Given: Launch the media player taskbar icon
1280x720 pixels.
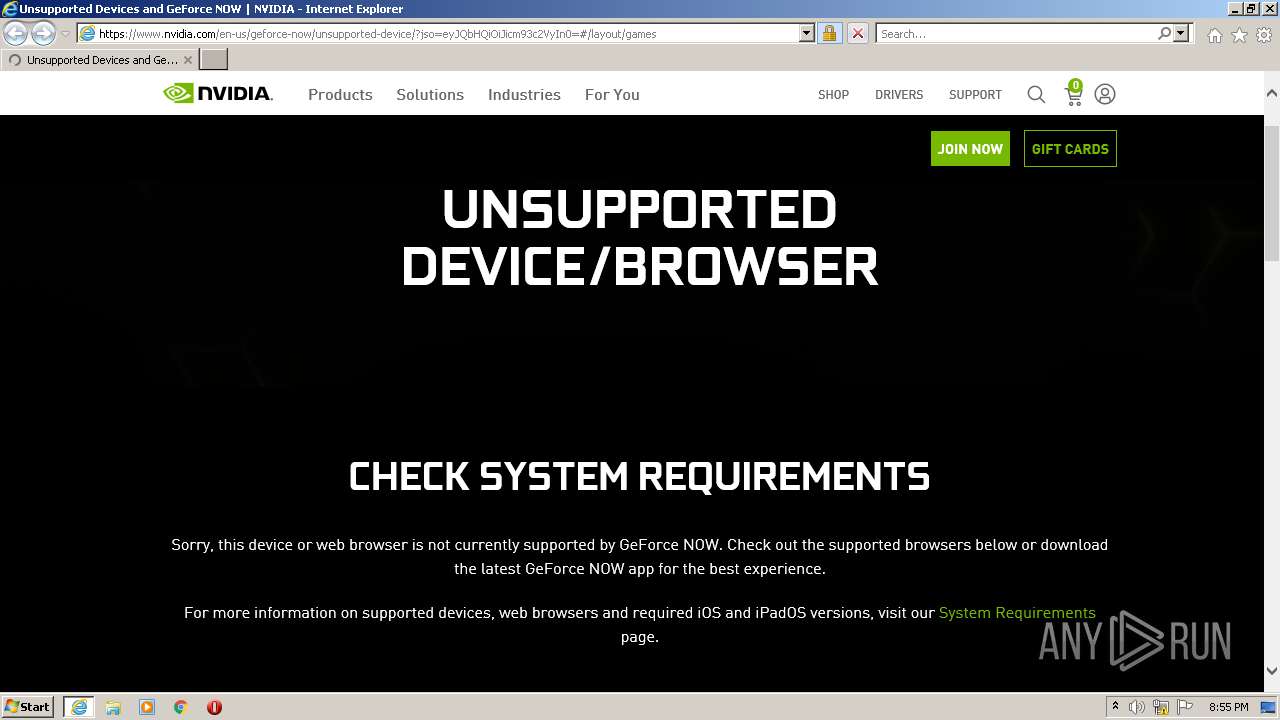Looking at the screenshot, I should point(147,707).
